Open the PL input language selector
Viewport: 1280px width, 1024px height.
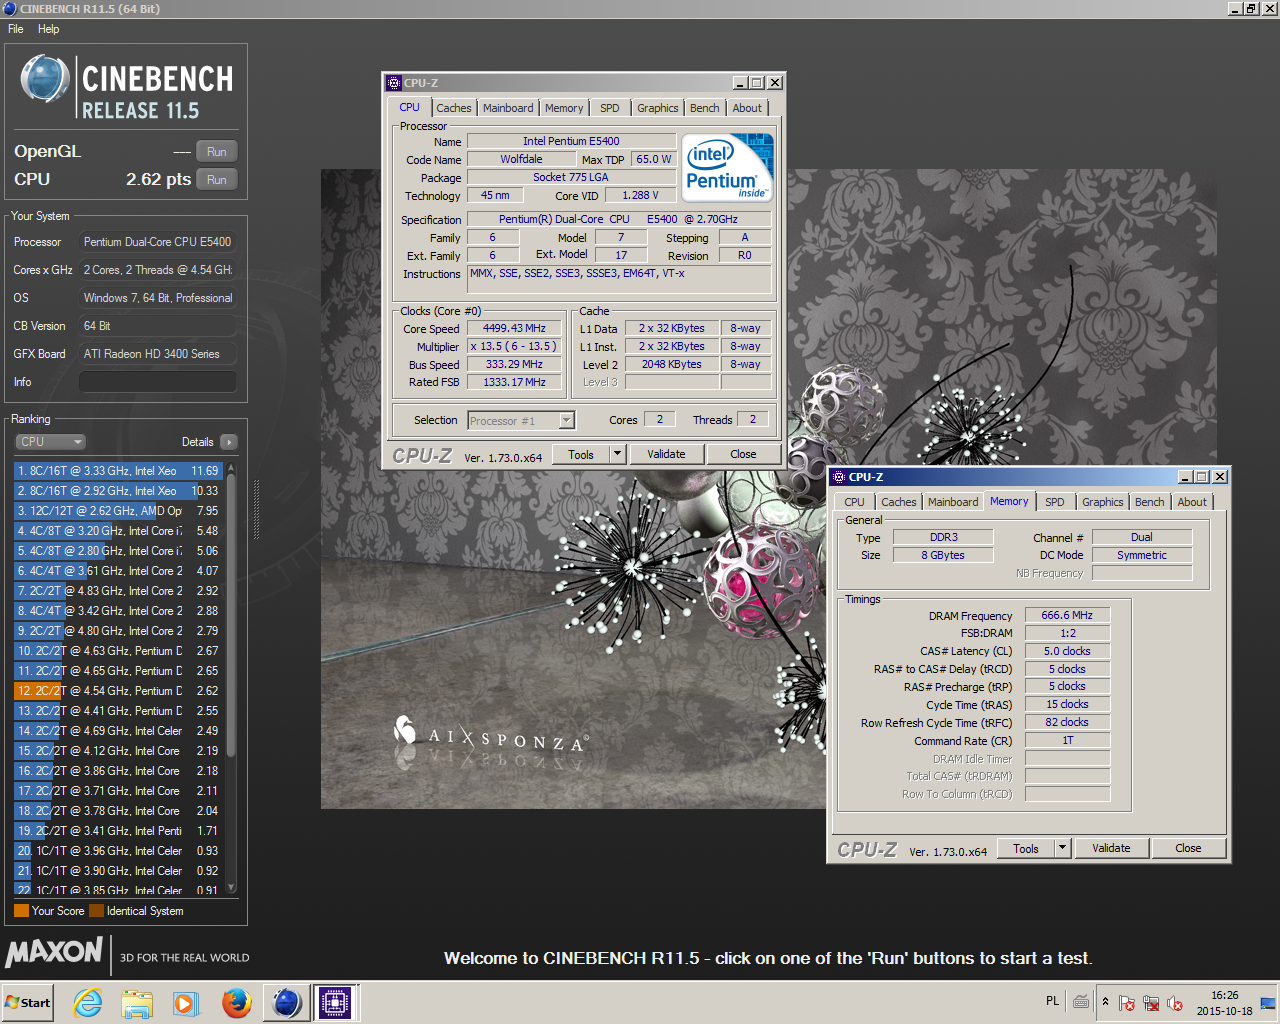[x=1053, y=1001]
